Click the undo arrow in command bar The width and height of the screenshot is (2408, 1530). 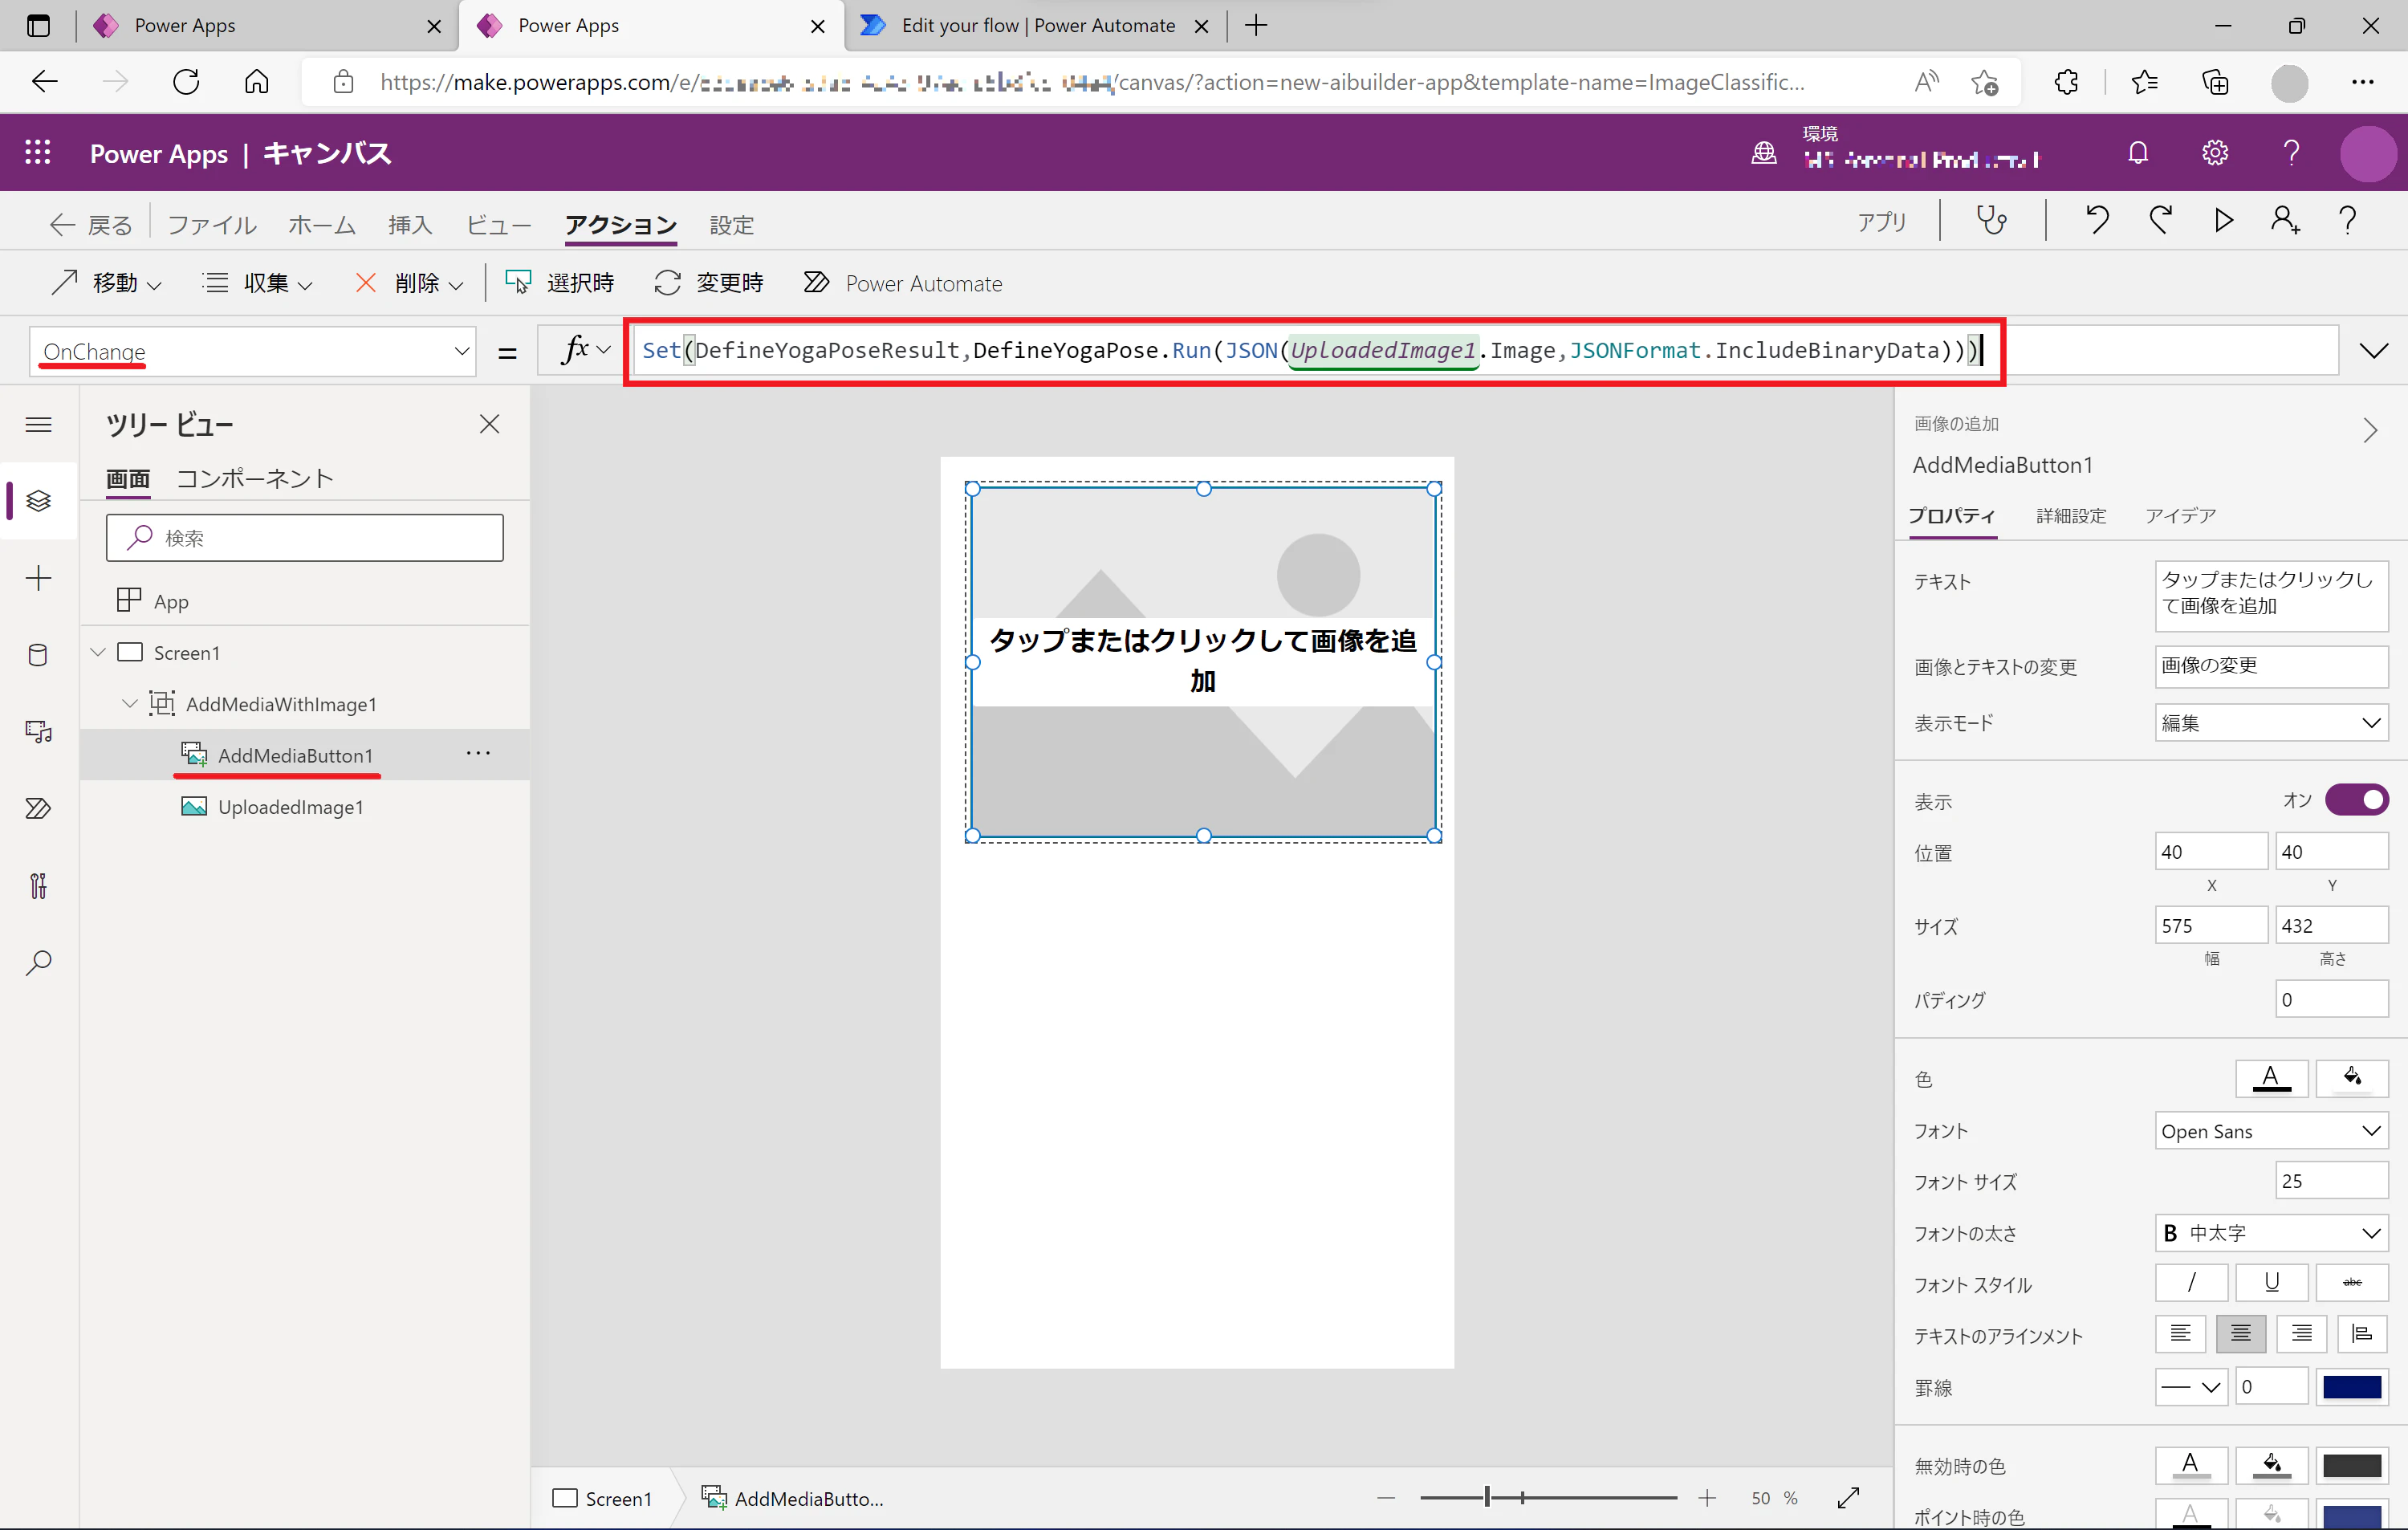2097,221
